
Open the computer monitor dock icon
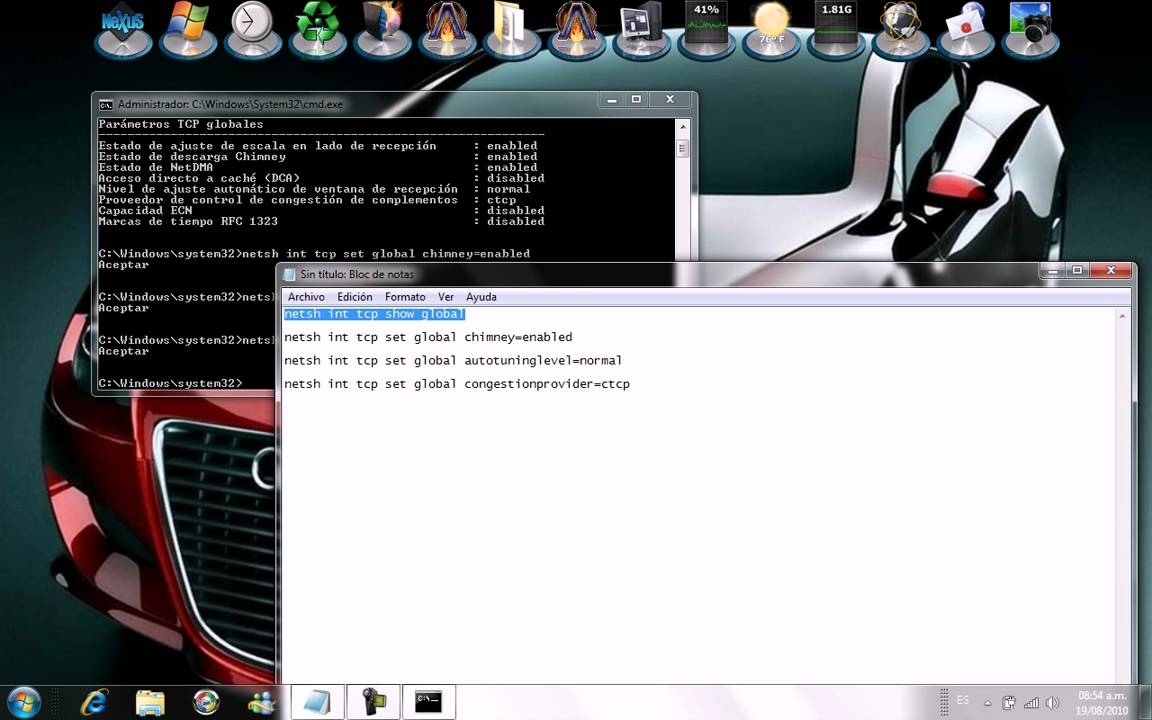point(641,29)
